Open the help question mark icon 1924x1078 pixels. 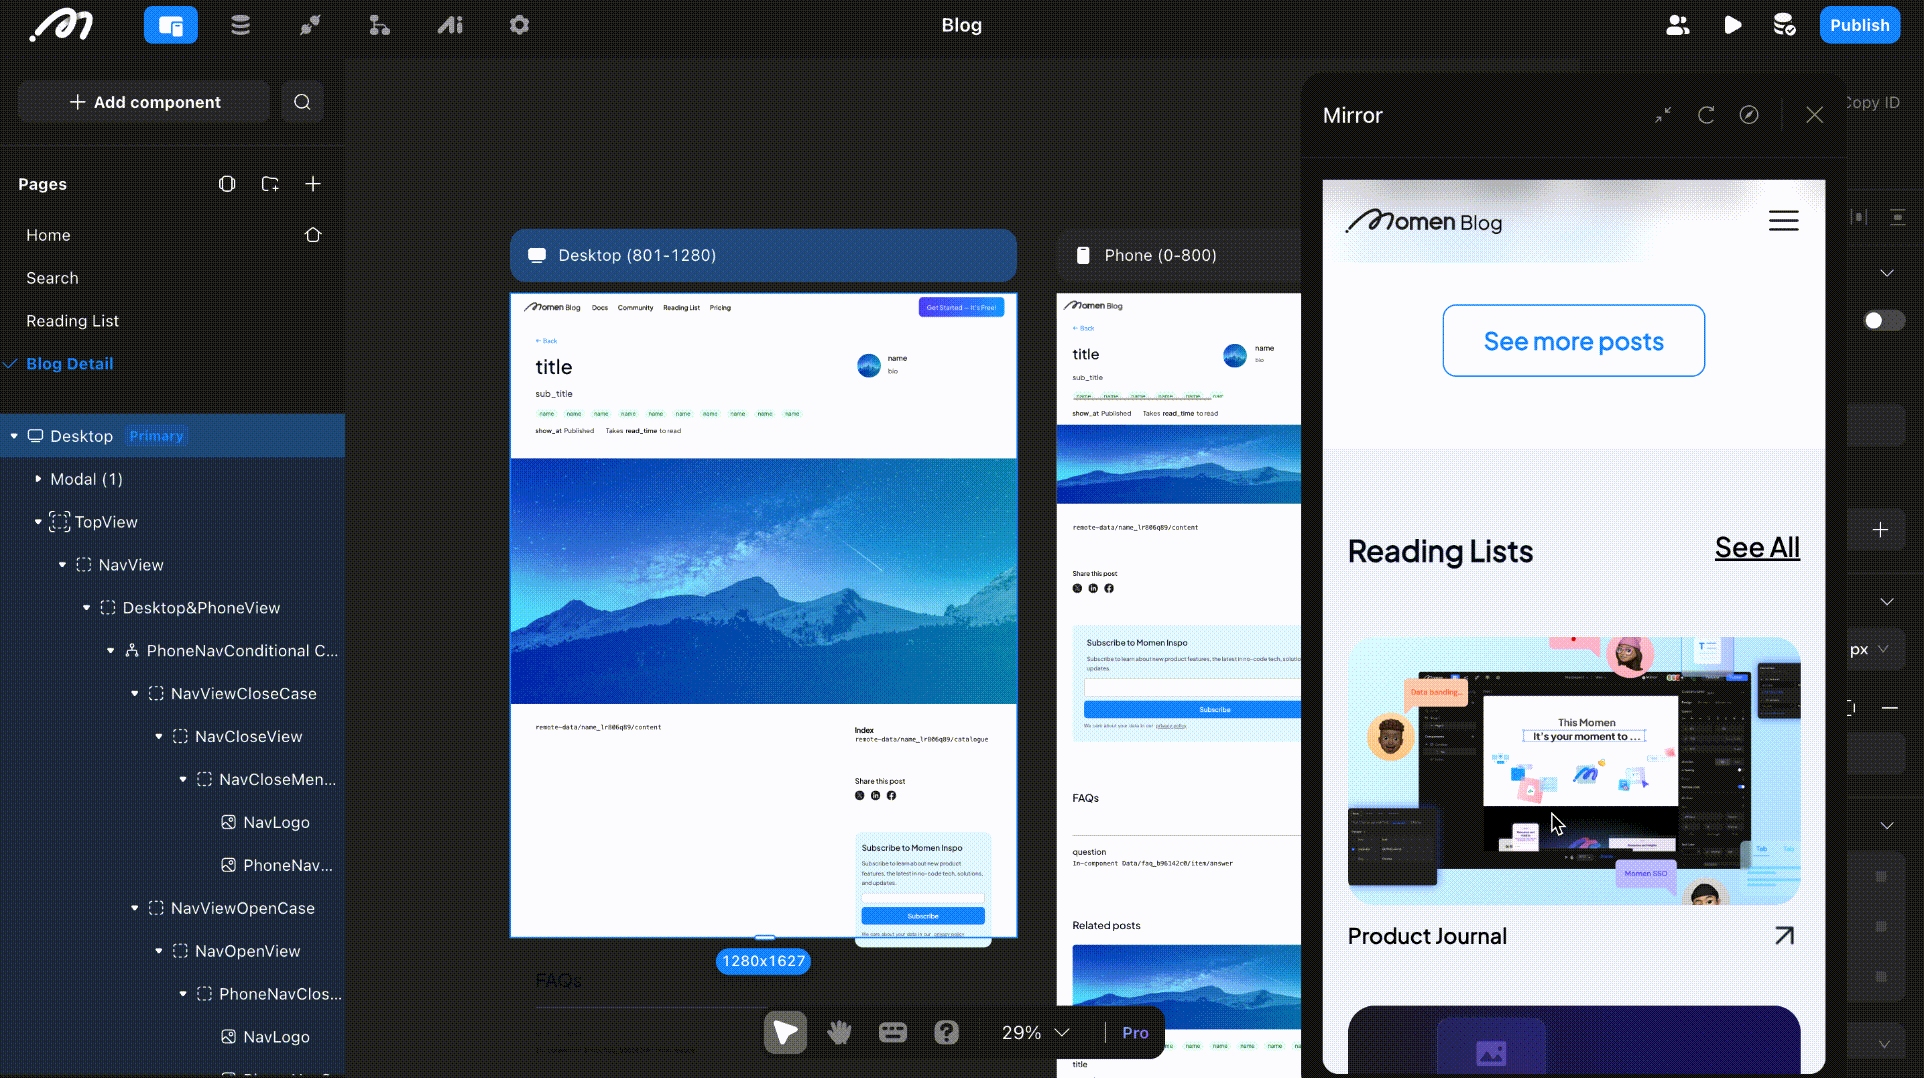(x=946, y=1032)
